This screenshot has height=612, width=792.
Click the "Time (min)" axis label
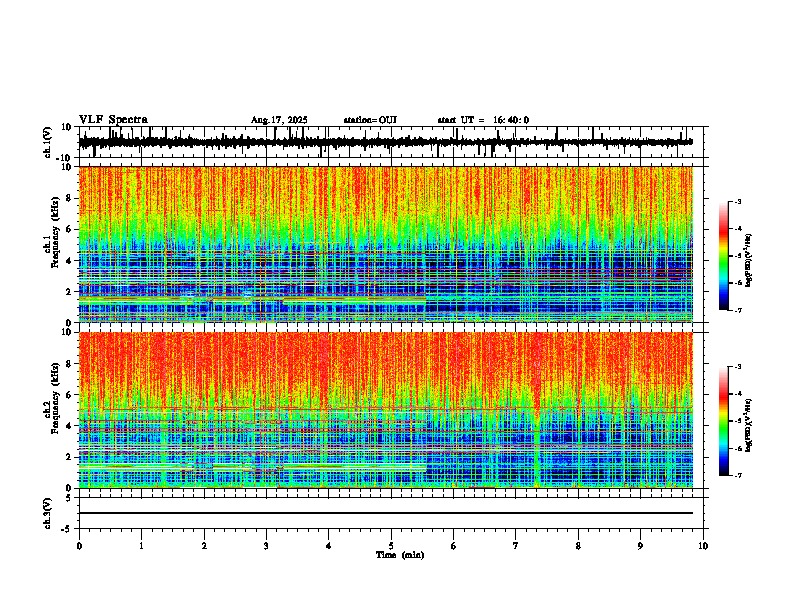[x=400, y=555]
